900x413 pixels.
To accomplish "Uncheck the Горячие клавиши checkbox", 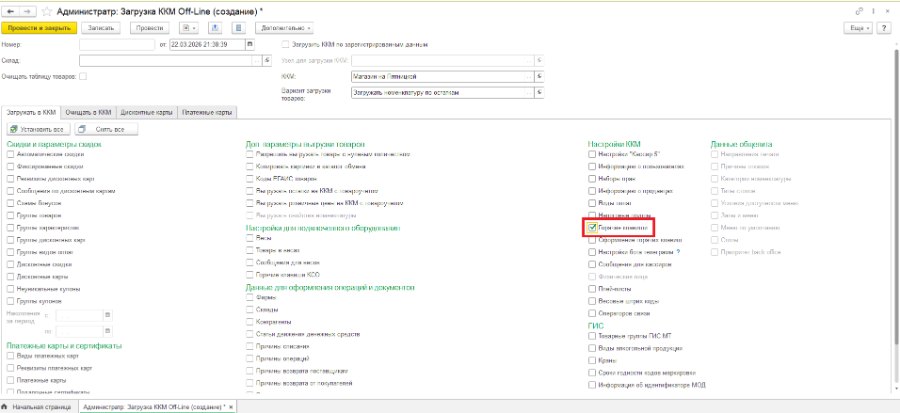I will coord(592,228).
